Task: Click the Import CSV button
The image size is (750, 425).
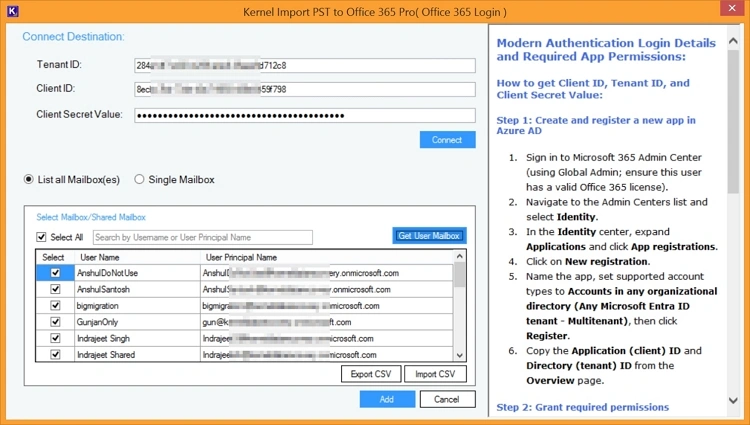Action: tap(435, 374)
